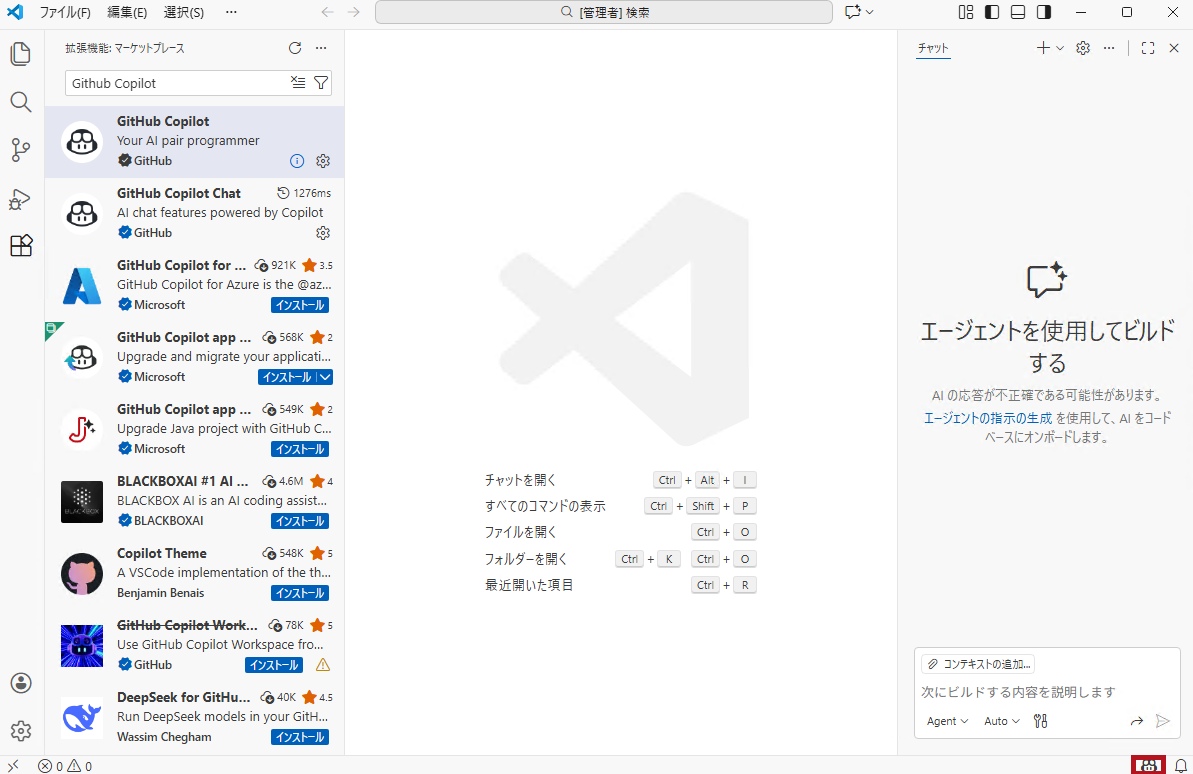This screenshot has width=1193, height=774.
Task: Open the Auto model picker dropdown
Action: [x=1002, y=721]
